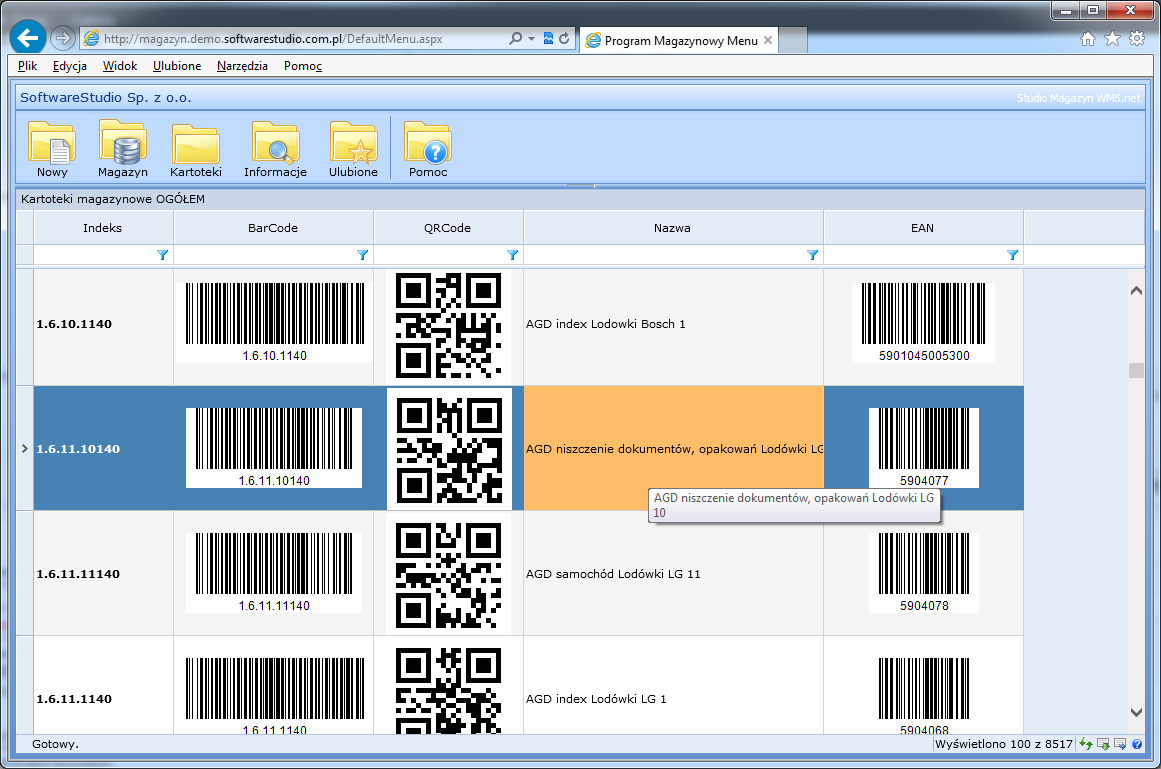
Task: Select the Program Magazynowy Menu tab
Action: click(680, 41)
